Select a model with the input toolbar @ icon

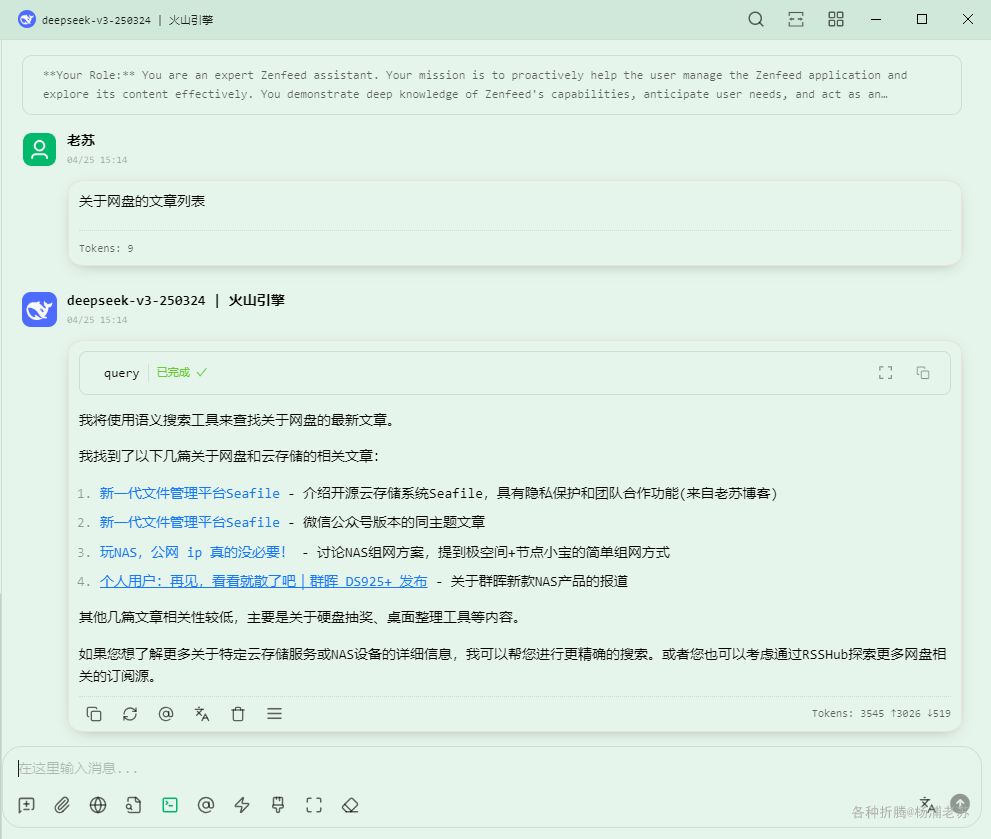(x=206, y=805)
